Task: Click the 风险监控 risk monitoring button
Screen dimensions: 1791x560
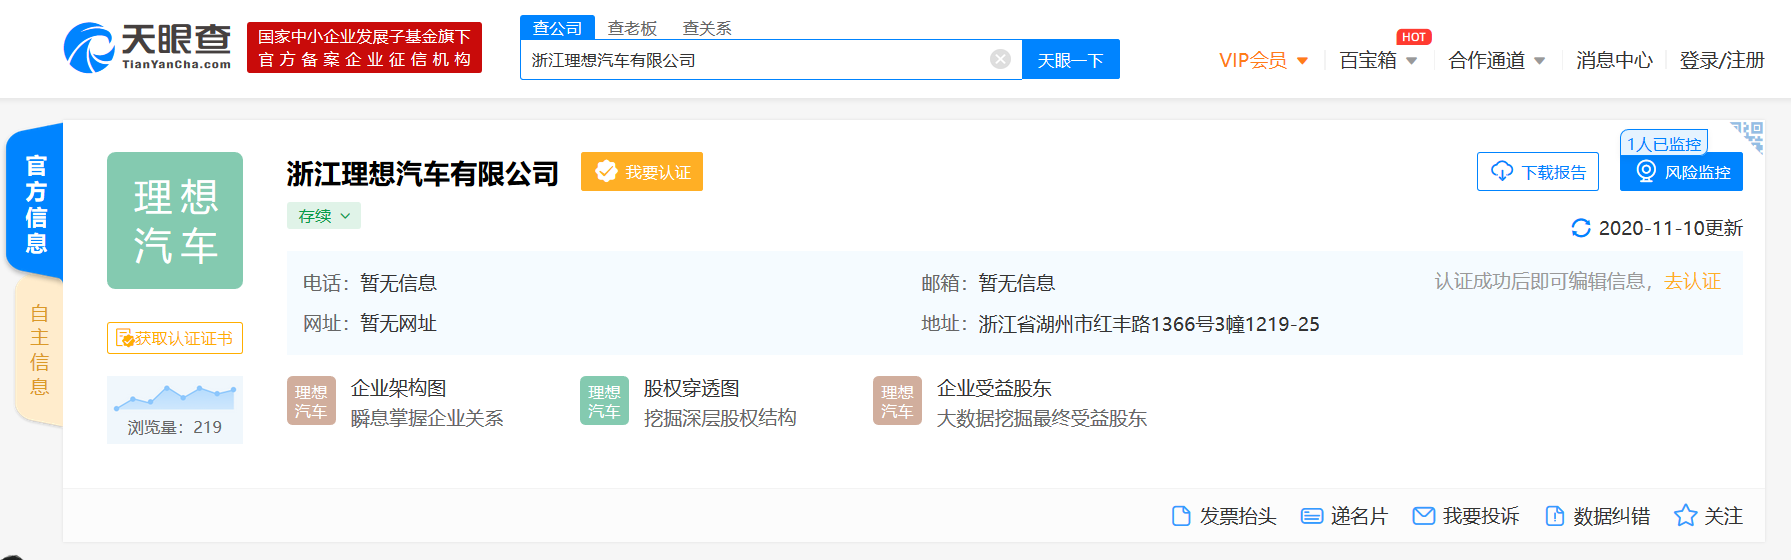Action: pyautogui.click(x=1681, y=171)
